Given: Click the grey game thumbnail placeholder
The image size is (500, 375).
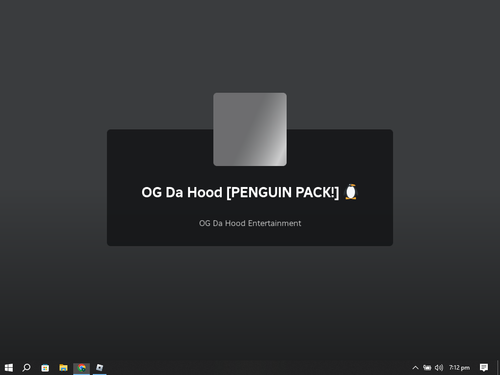Looking at the screenshot, I should coord(250,129).
